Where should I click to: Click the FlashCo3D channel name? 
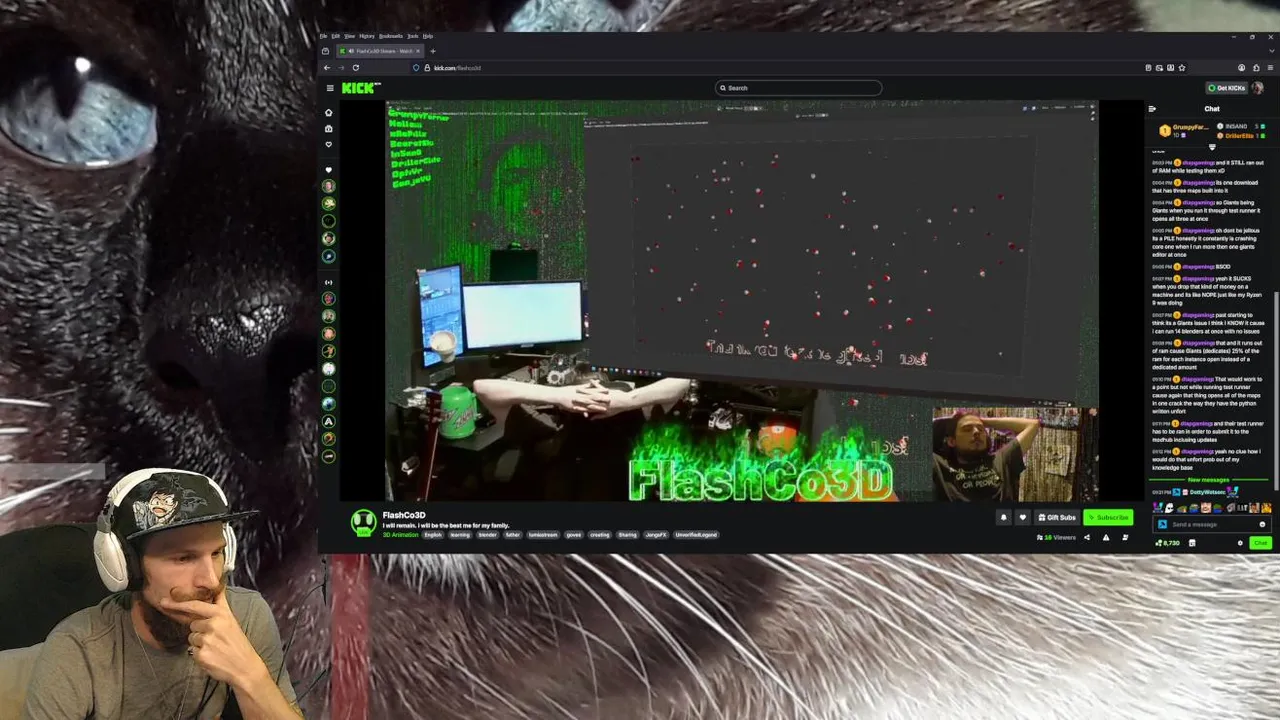(404, 515)
